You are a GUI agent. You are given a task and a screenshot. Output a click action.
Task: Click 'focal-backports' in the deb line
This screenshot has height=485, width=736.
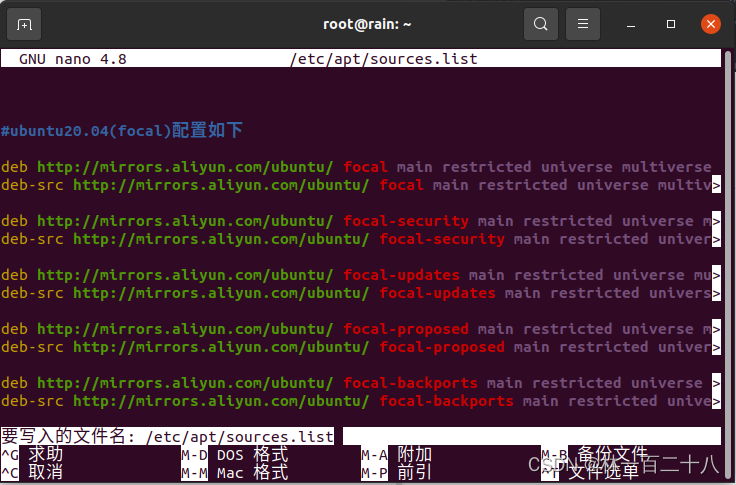(410, 383)
